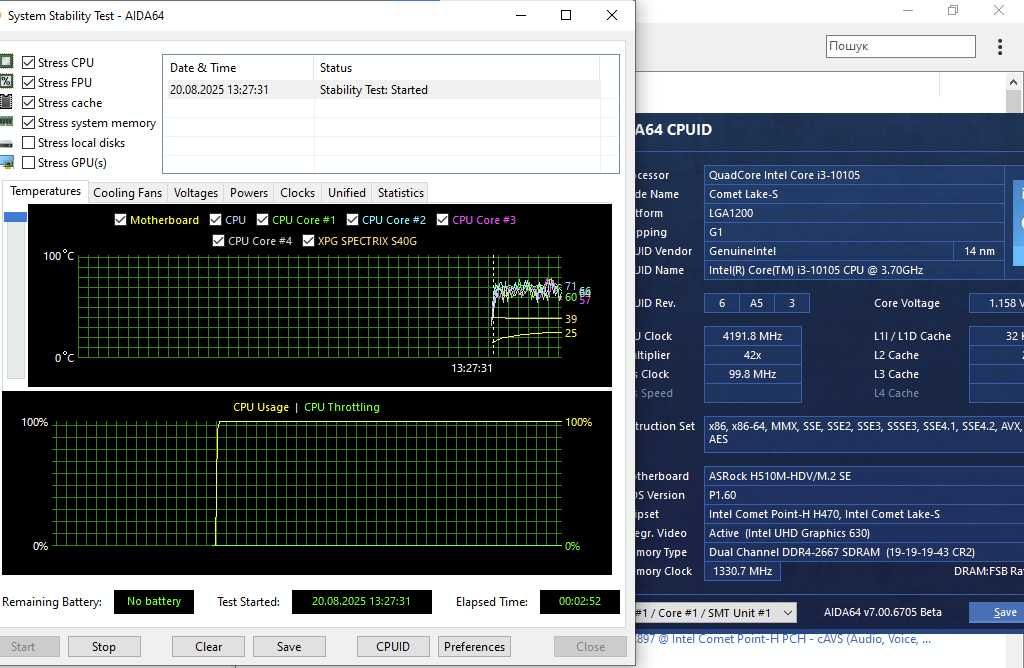Click the 'No battery' status display
This screenshot has height=668, width=1024.
[153, 601]
